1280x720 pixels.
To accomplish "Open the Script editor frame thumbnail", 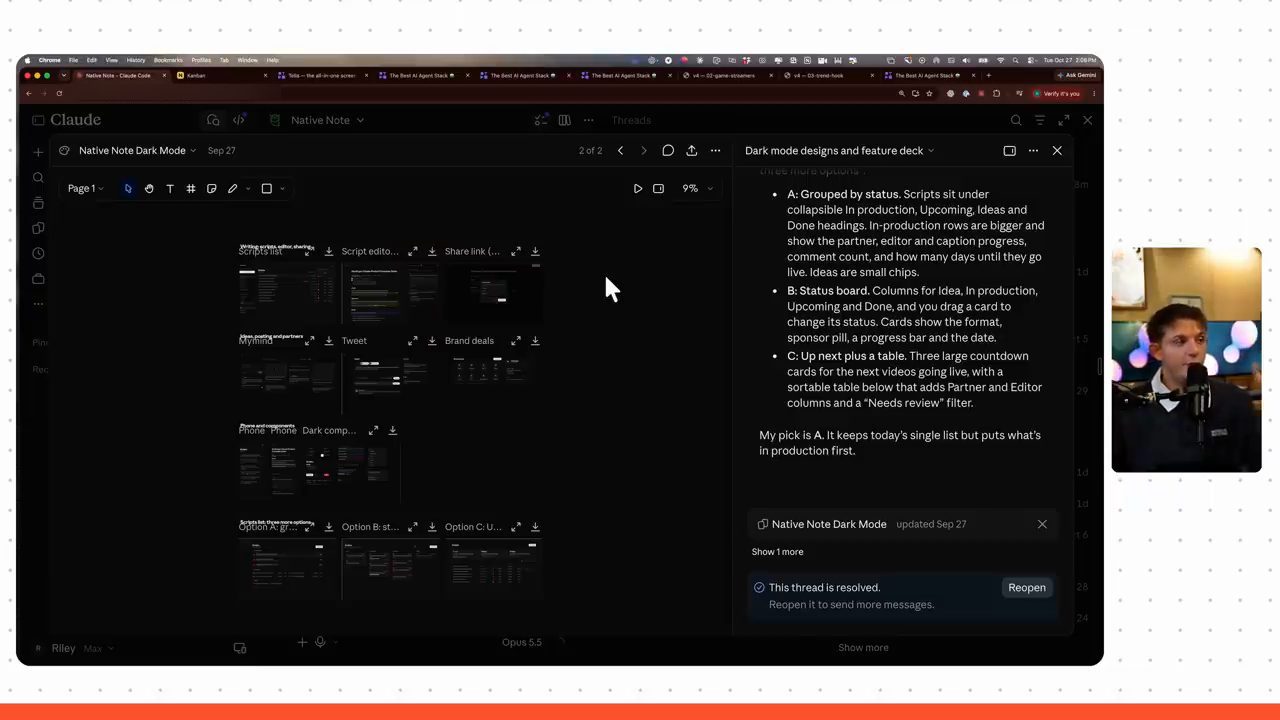I will (390, 294).
